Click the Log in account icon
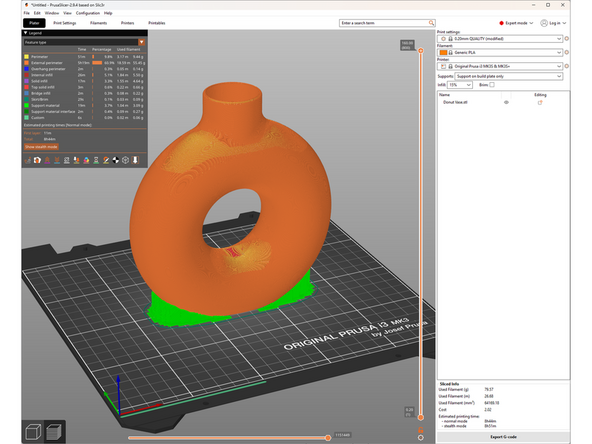 [544, 23]
